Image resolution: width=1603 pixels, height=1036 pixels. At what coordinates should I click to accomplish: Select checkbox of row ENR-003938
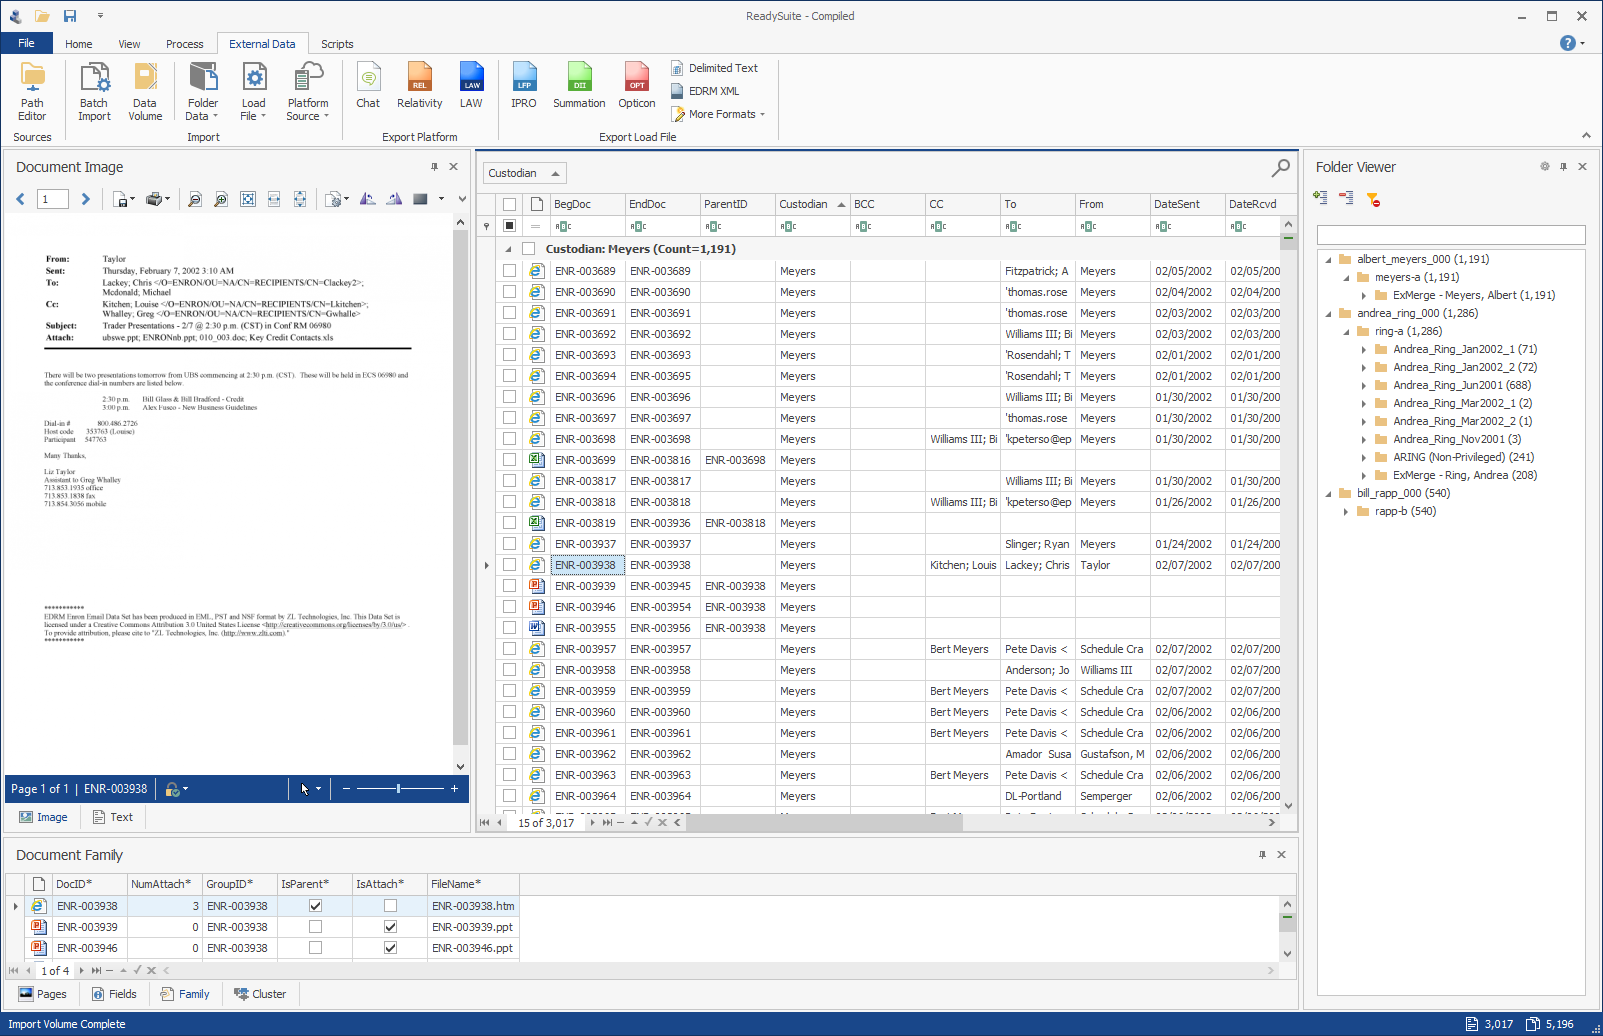(x=509, y=565)
